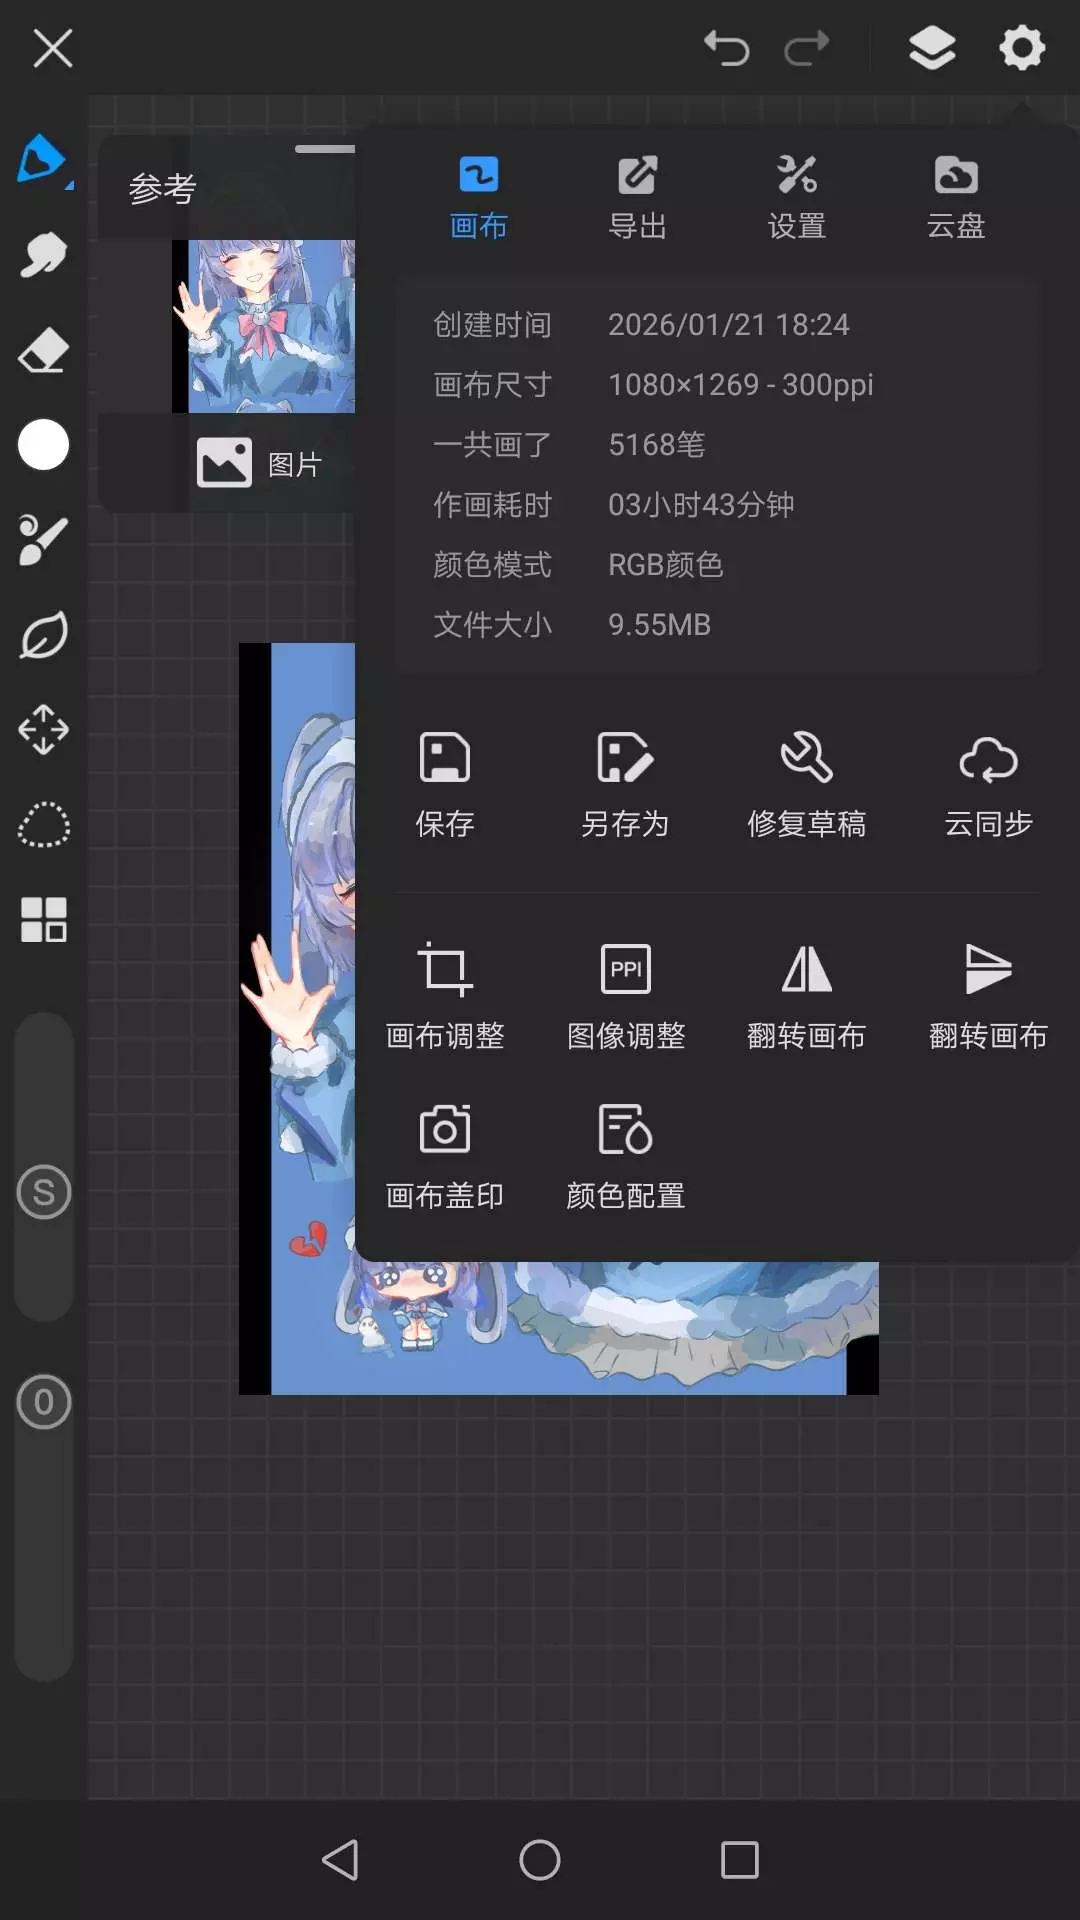1080x1920 pixels.
Task: Select the eraser tool
Action: pos(43,350)
